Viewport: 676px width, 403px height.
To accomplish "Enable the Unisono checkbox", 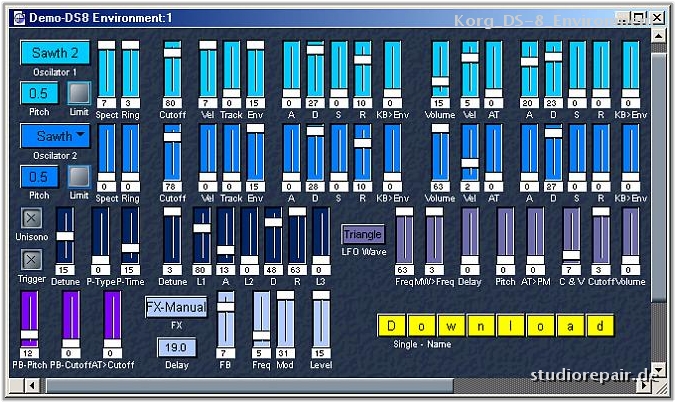I will tap(31, 220).
